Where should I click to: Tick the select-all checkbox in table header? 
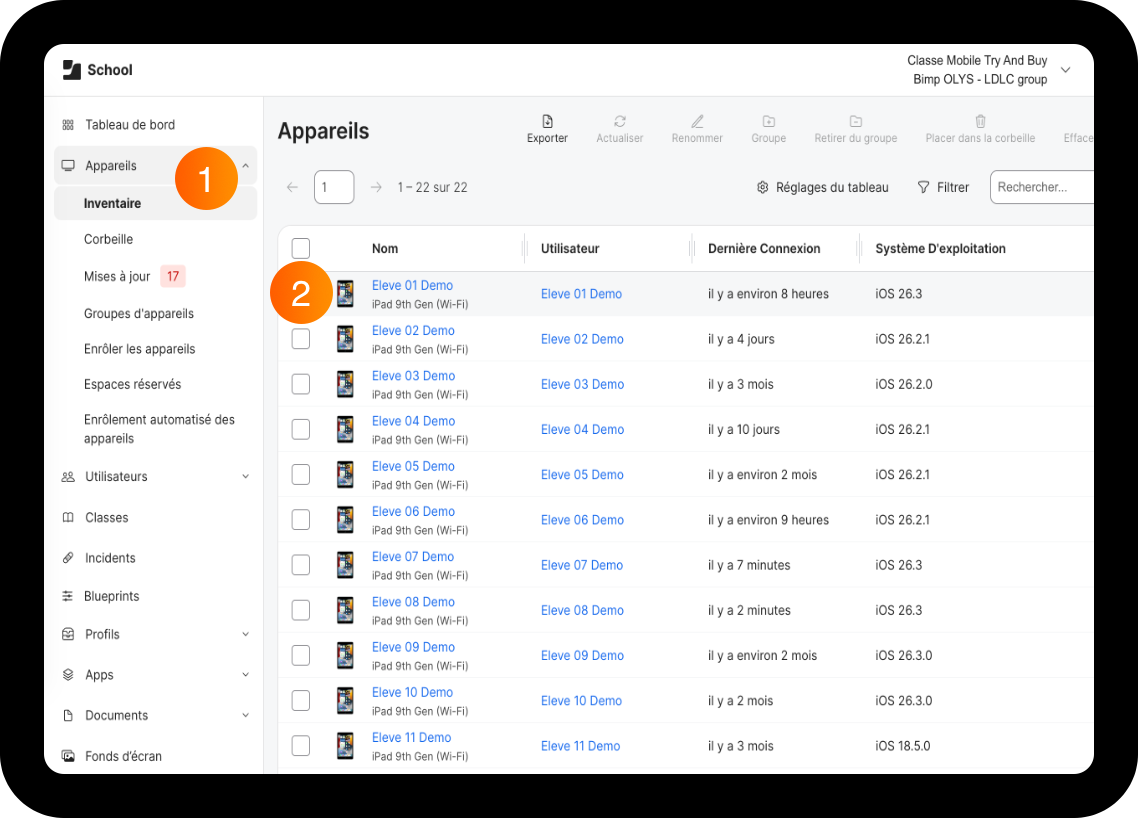[x=300, y=248]
